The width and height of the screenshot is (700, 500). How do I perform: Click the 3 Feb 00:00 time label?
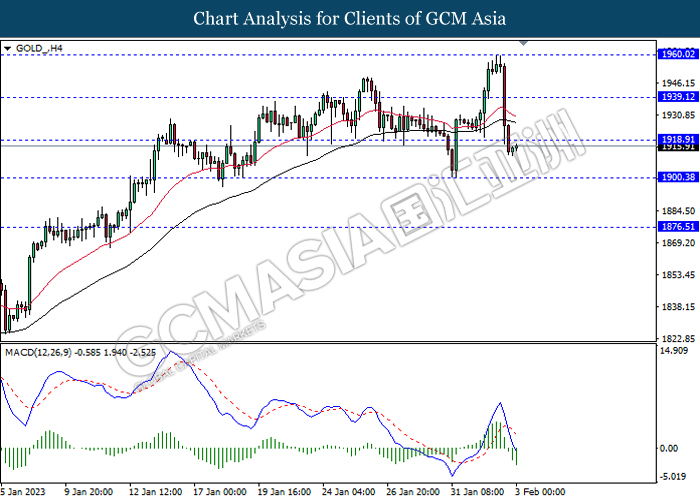click(x=540, y=492)
